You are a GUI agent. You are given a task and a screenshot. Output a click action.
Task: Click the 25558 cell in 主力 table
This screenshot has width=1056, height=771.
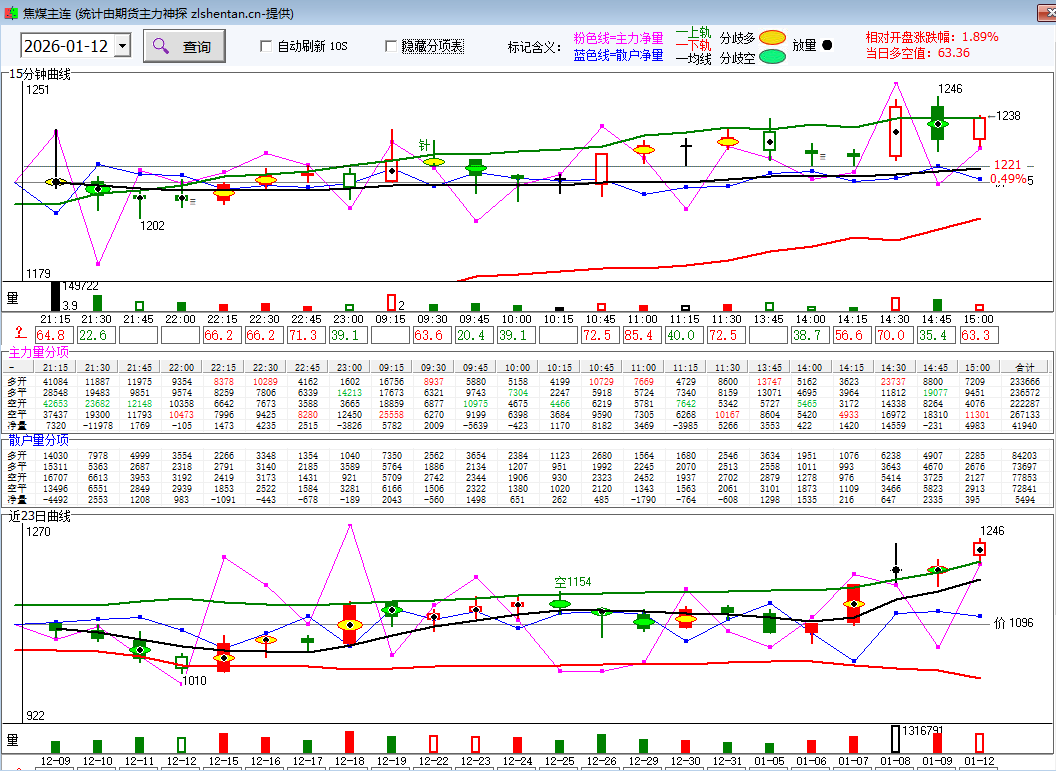(391, 415)
